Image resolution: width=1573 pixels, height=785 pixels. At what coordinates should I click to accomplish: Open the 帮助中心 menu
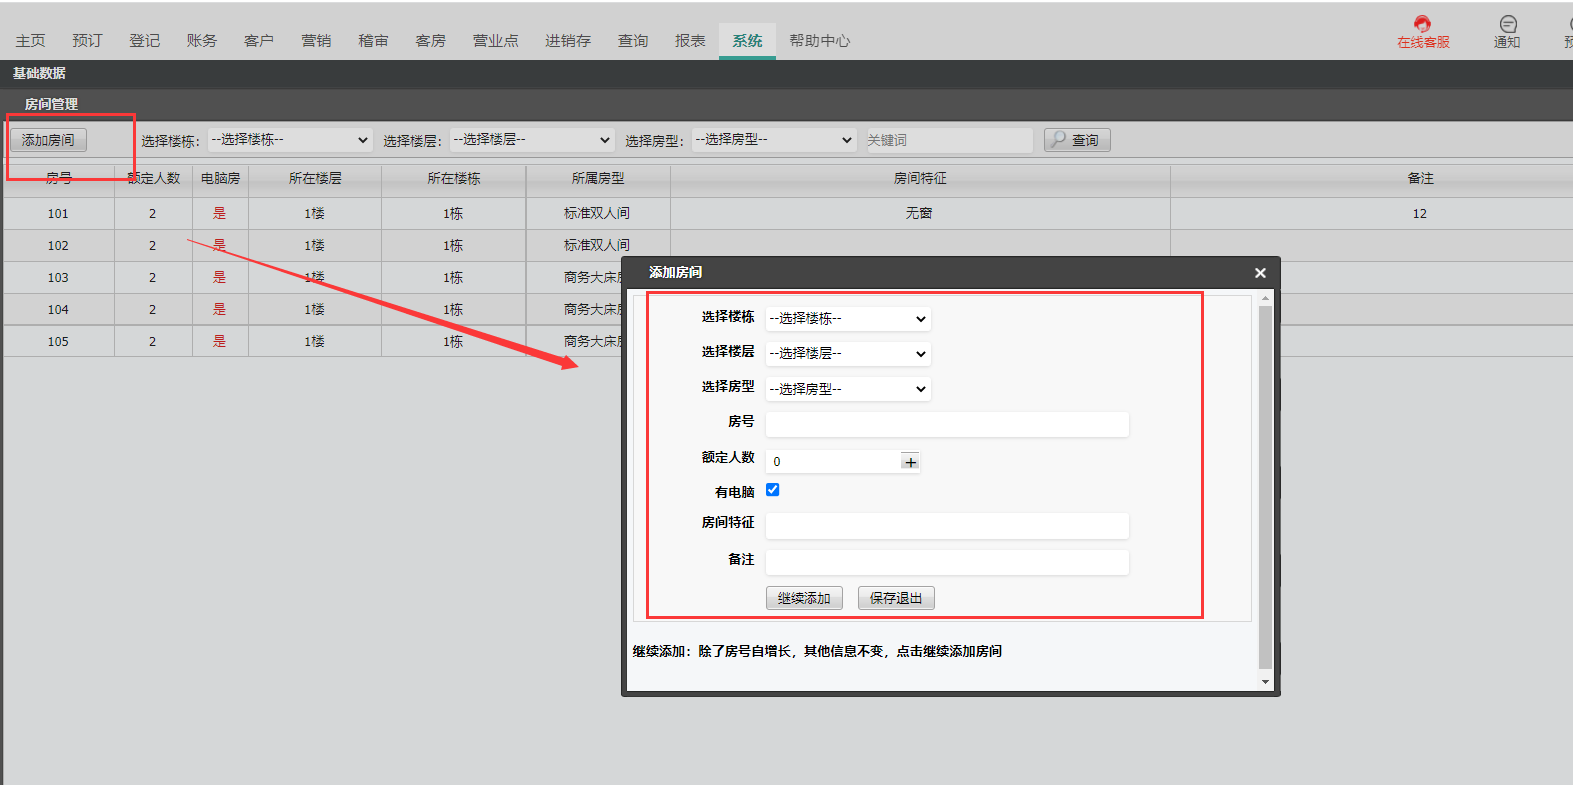(819, 41)
